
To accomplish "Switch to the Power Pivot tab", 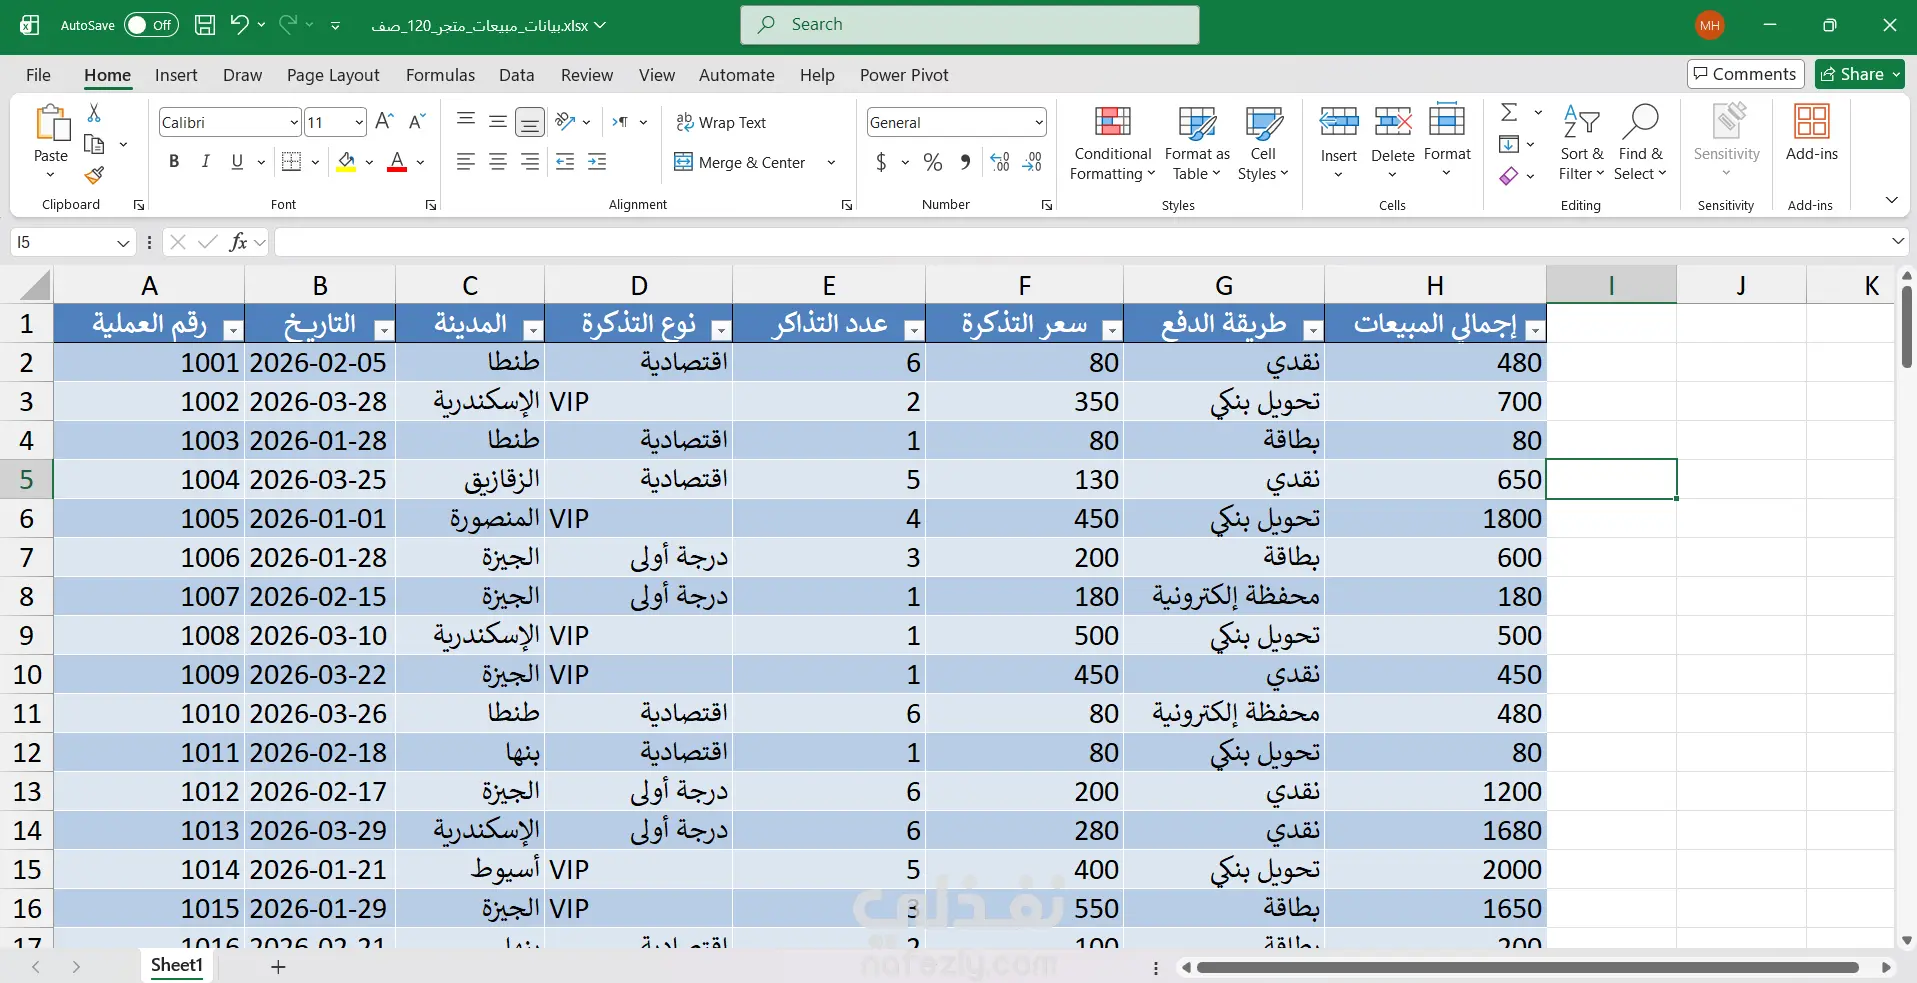I will coord(904,75).
